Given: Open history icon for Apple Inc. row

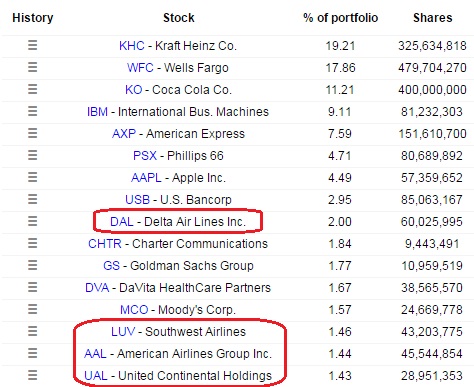Looking at the screenshot, I should tap(32, 177).
